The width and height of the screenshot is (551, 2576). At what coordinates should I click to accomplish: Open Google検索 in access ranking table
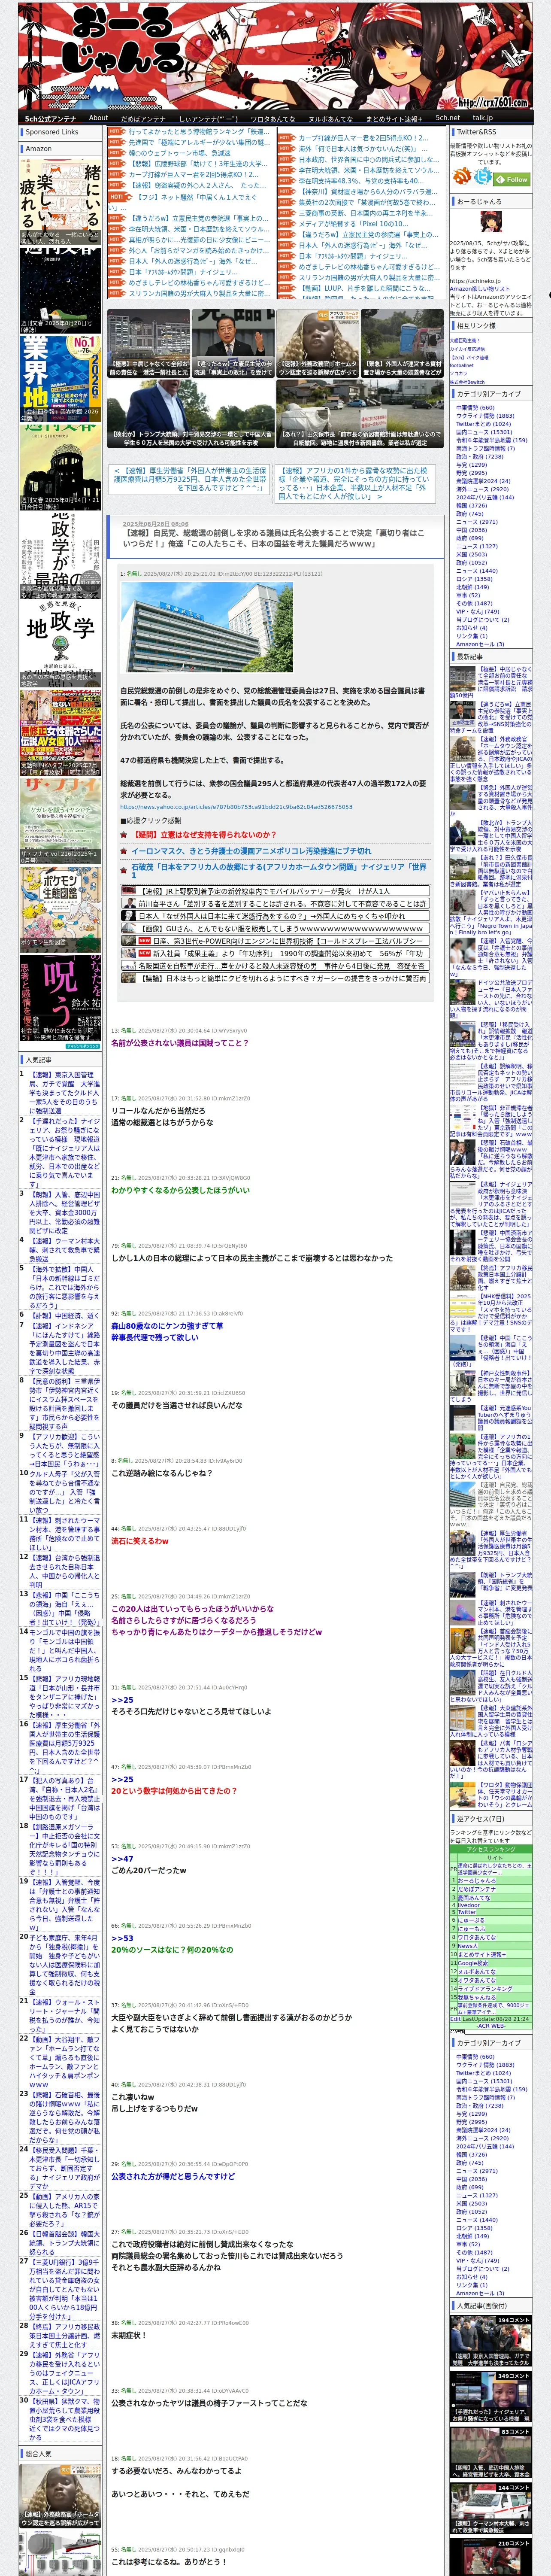[x=472, y=1962]
